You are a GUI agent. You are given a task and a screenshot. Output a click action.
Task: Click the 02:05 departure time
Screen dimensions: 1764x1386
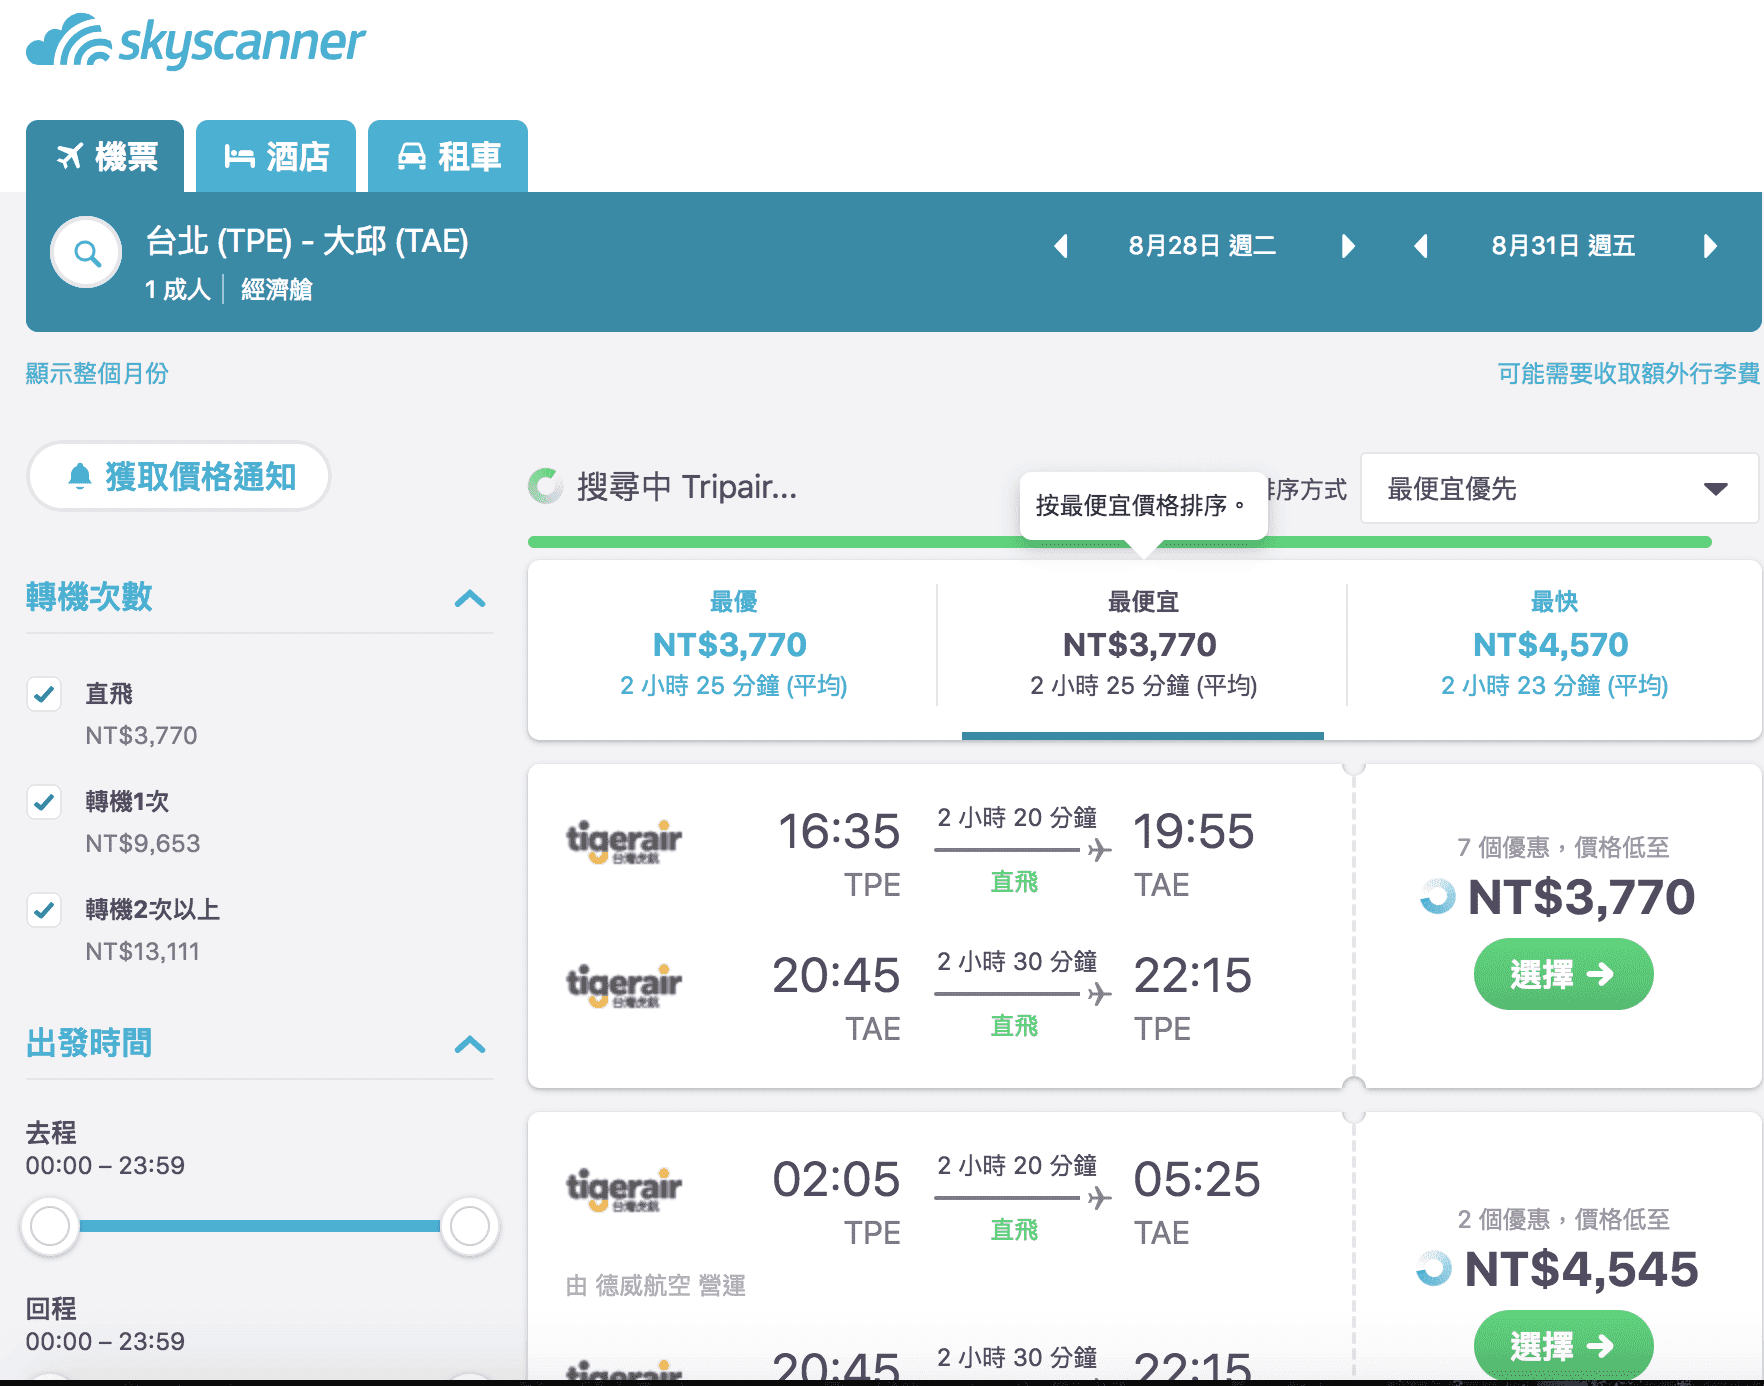tap(836, 1180)
